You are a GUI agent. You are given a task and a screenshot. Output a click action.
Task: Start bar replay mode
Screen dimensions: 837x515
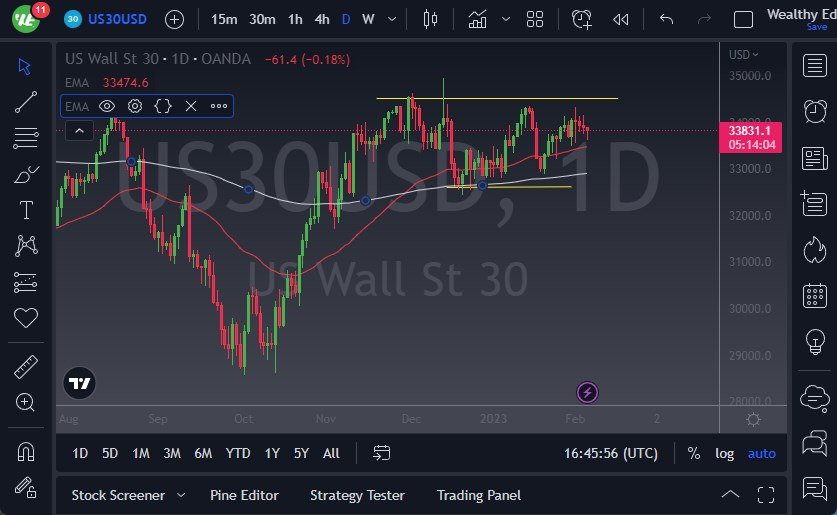point(621,20)
